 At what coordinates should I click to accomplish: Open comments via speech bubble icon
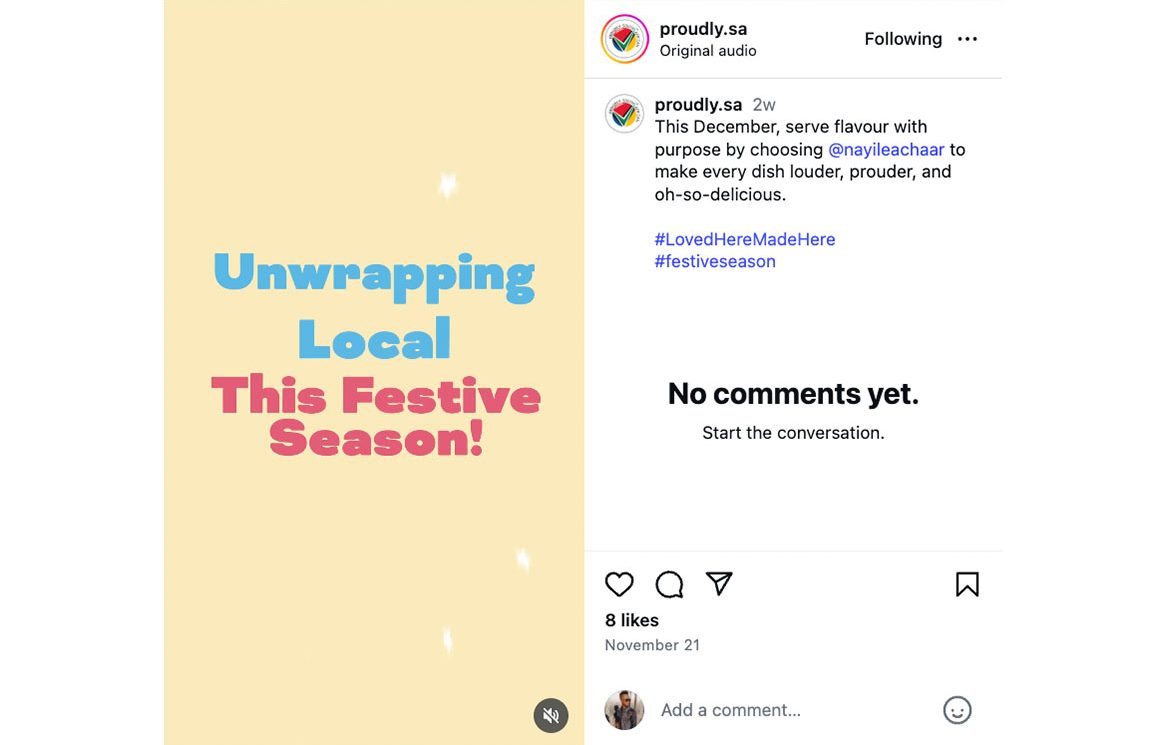(x=669, y=584)
